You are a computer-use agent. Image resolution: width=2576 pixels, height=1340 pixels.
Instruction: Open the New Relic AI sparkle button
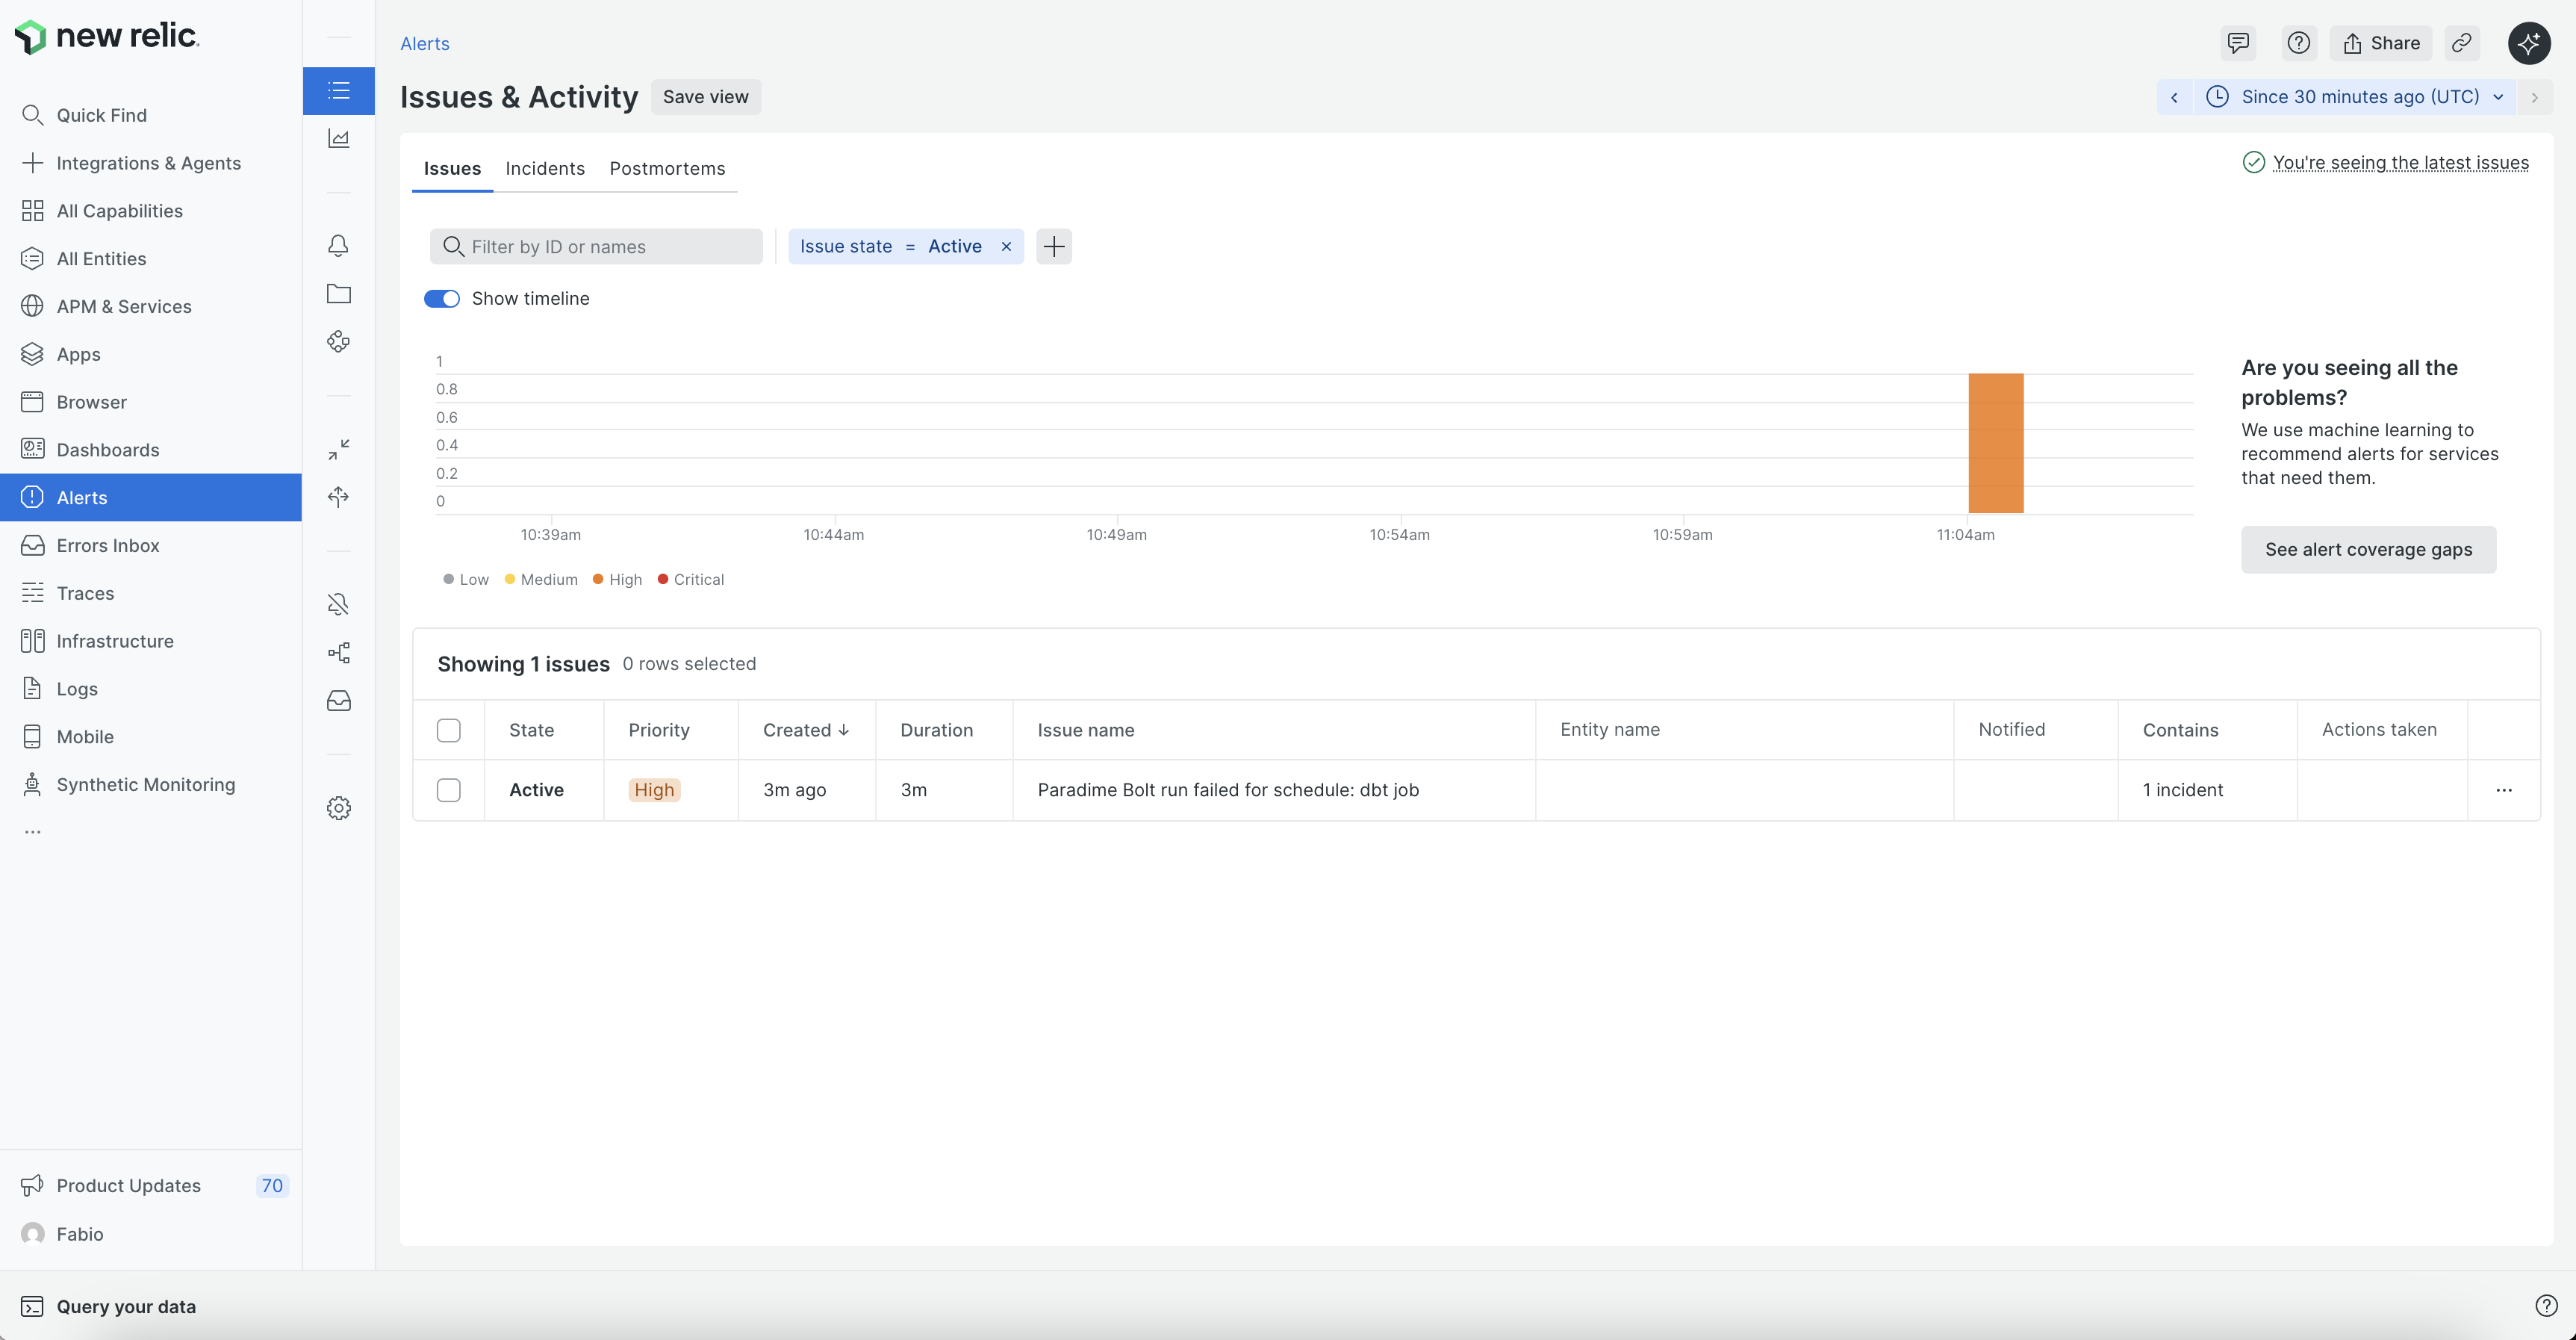pyautogui.click(x=2528, y=43)
